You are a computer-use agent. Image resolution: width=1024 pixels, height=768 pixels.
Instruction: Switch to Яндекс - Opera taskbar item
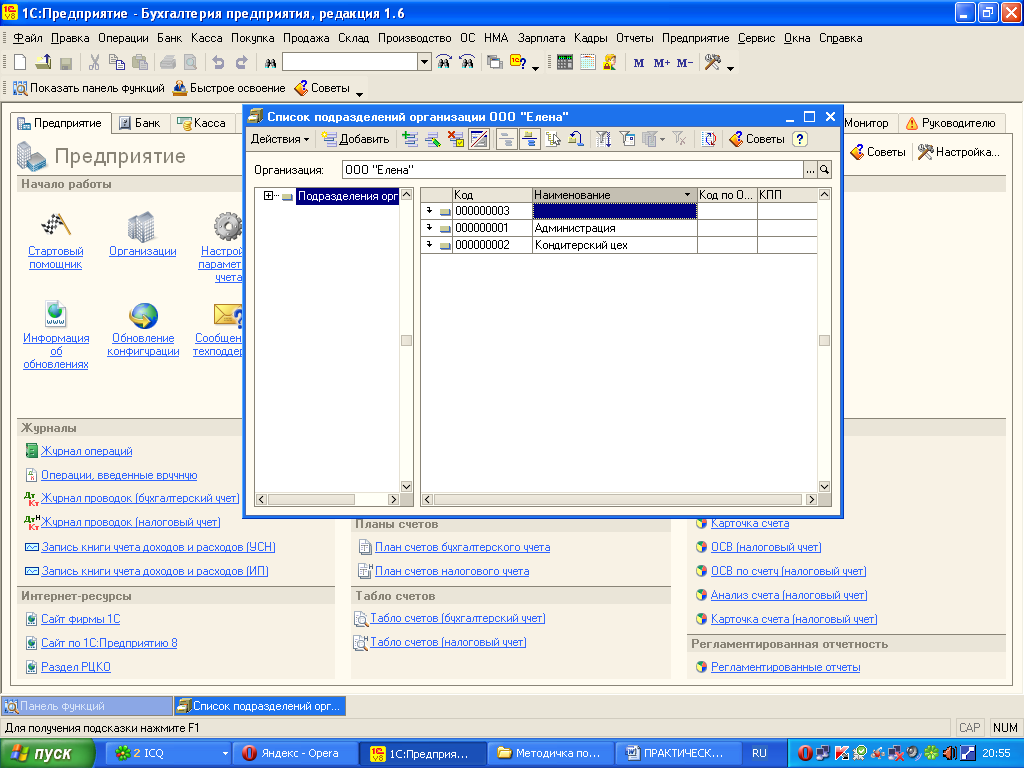[295, 754]
